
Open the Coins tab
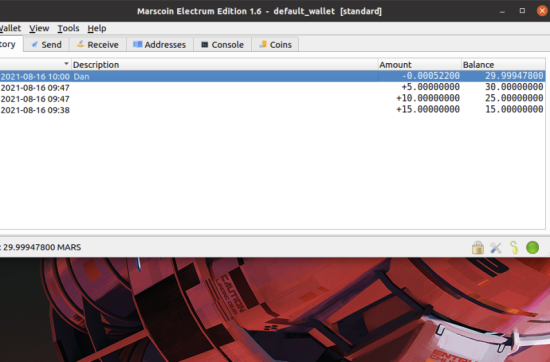(x=275, y=45)
